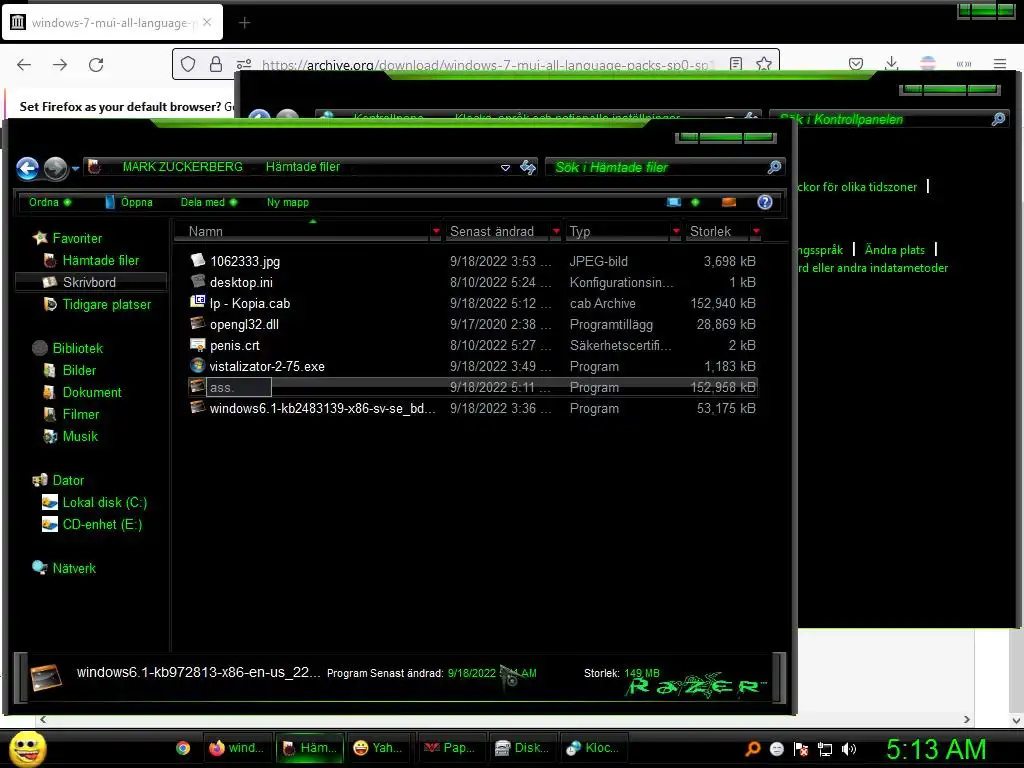
Task: Click the MARK ZUCKERBERG breadcrumb
Action: coord(182,167)
